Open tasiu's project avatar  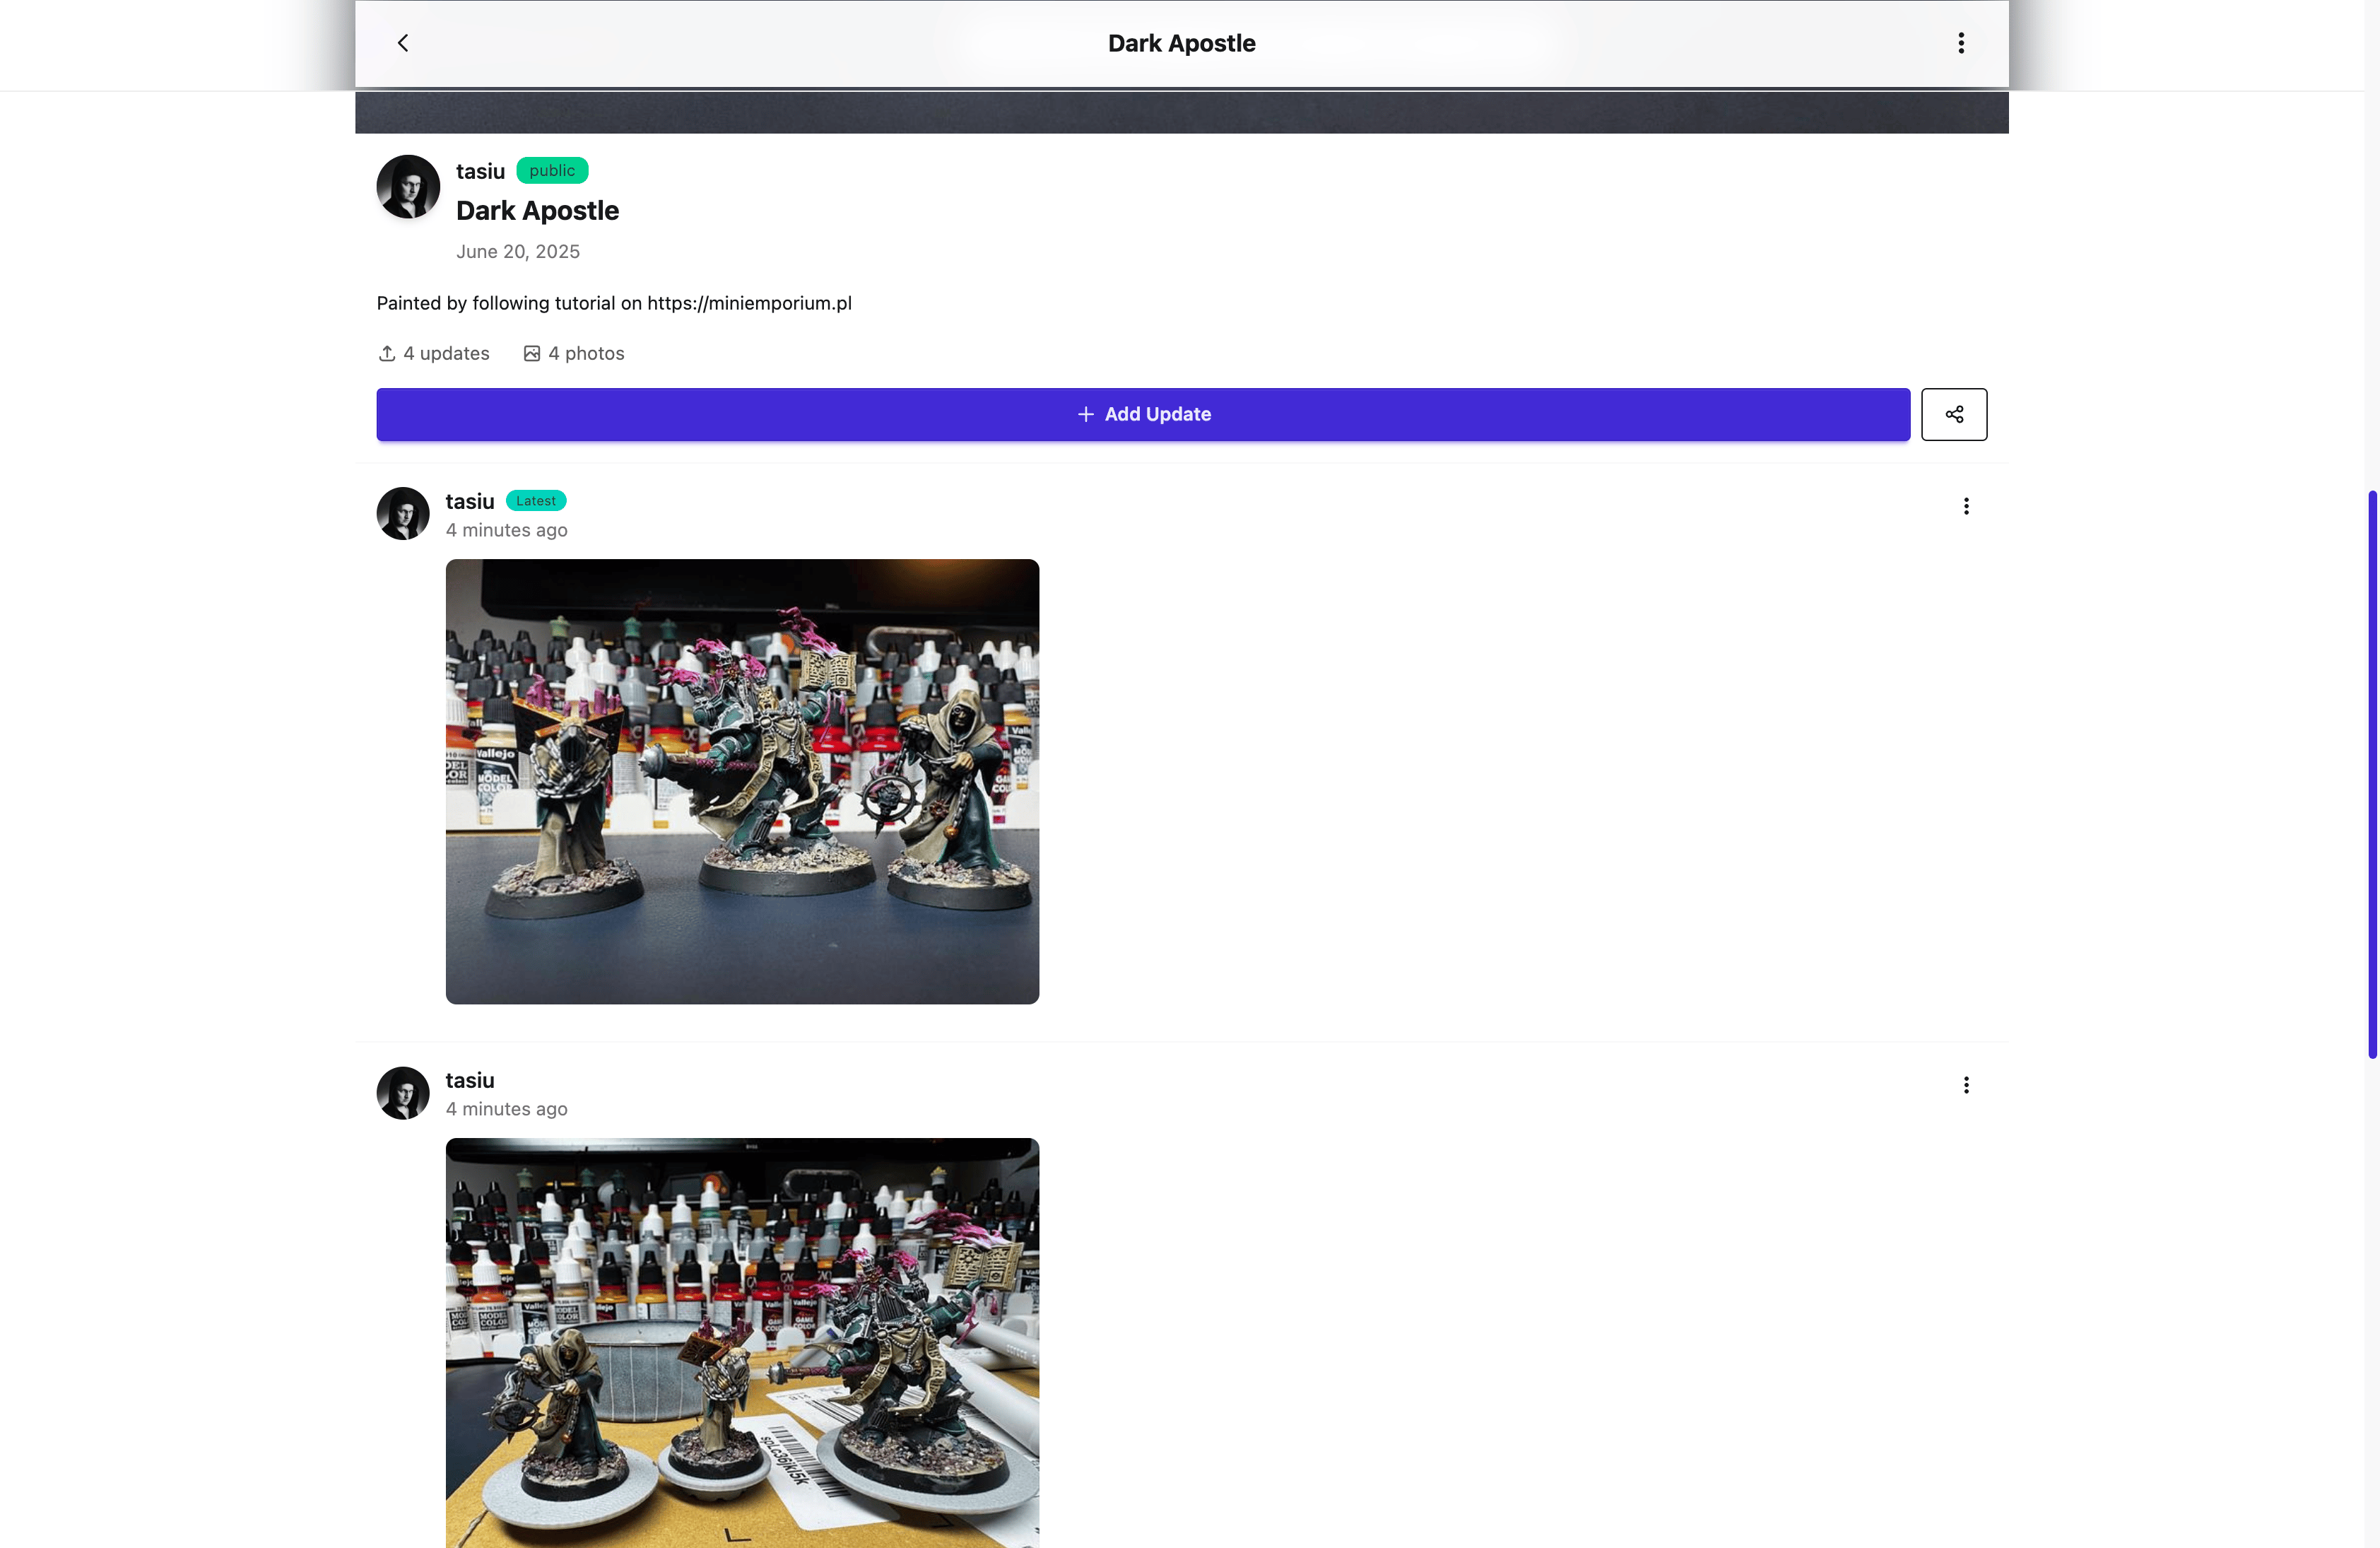click(x=408, y=186)
